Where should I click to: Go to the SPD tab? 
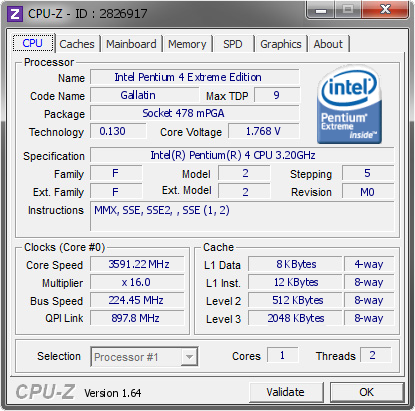[233, 44]
